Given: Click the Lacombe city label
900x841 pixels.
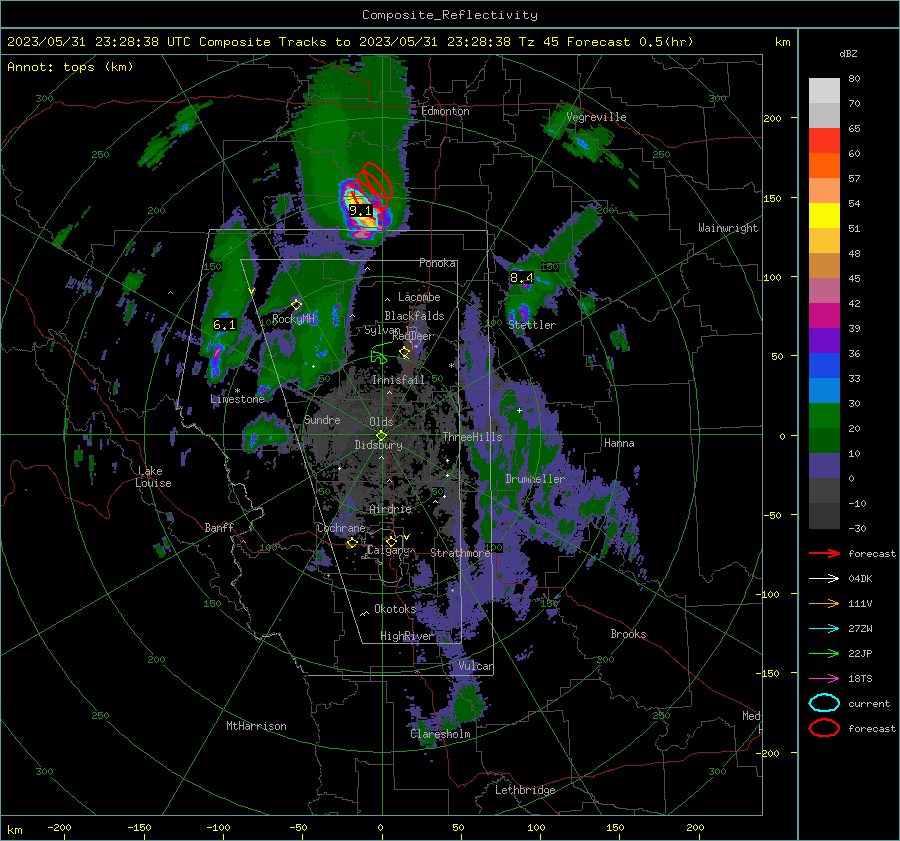Looking at the screenshot, I should pyautogui.click(x=419, y=297).
